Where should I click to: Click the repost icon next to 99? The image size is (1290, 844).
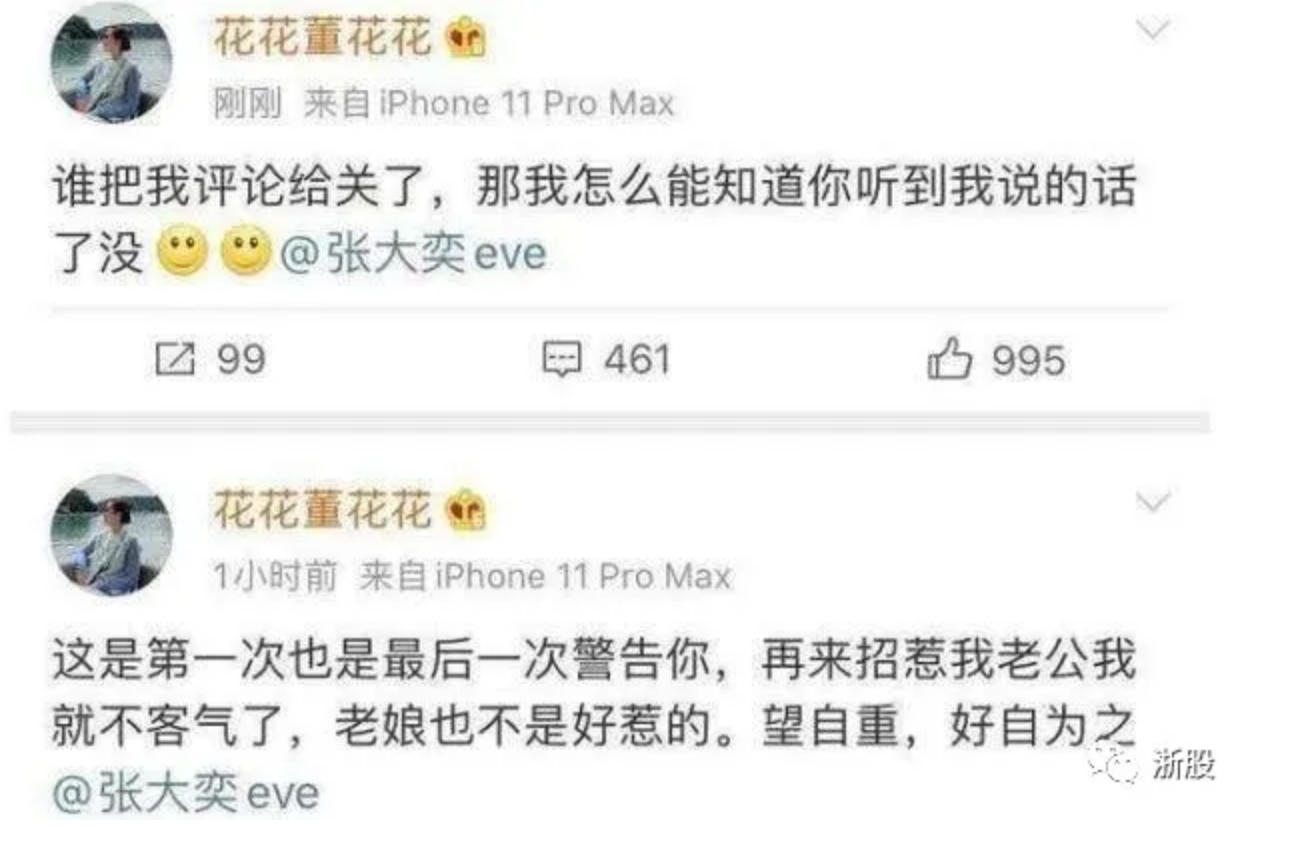point(174,360)
